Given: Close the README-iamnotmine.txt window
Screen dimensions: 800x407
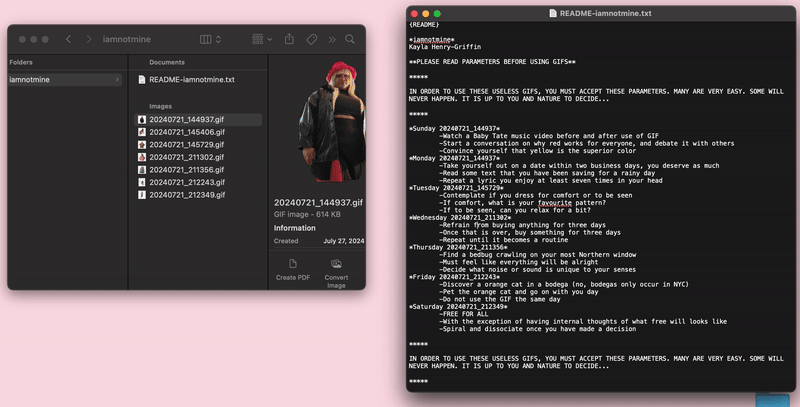Looking at the screenshot, I should [x=414, y=14].
